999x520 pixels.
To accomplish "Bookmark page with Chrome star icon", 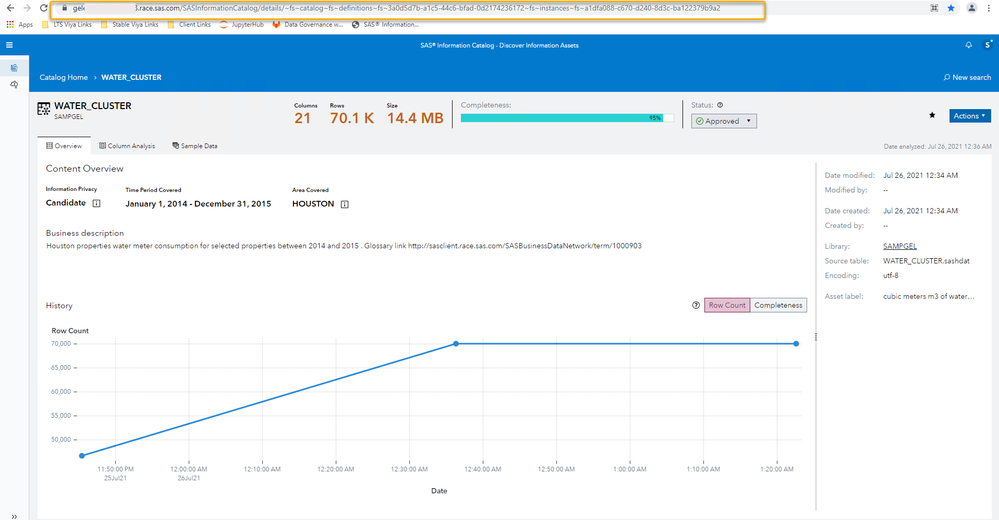I will pyautogui.click(x=950, y=8).
